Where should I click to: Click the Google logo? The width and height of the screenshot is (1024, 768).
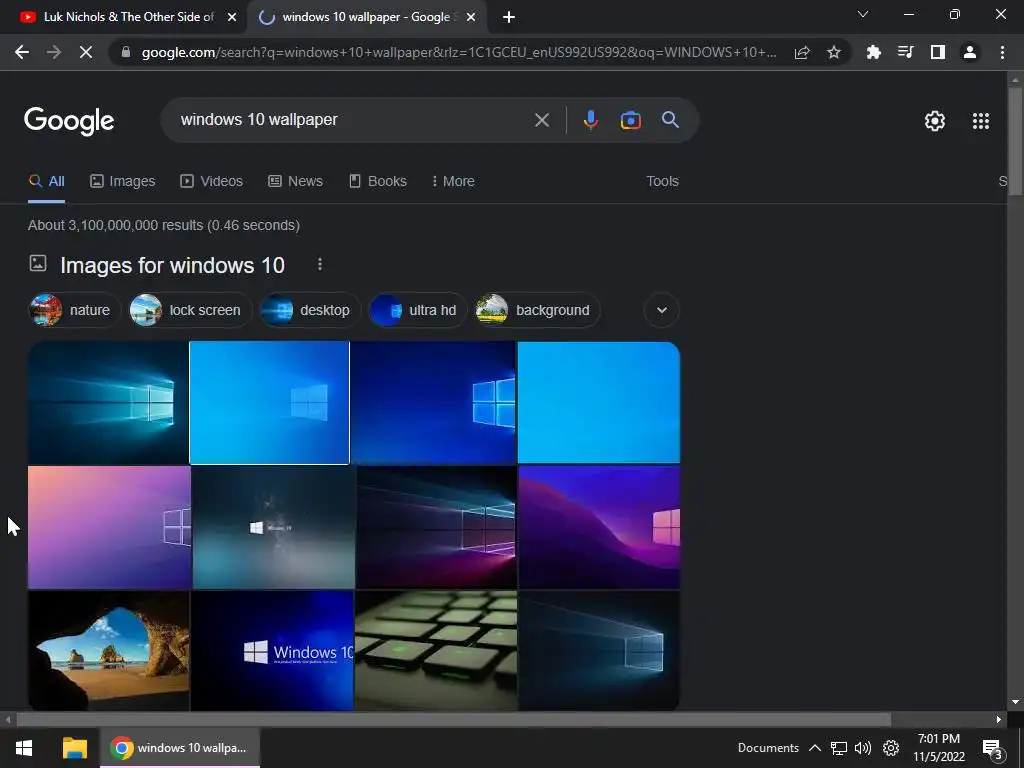click(69, 121)
